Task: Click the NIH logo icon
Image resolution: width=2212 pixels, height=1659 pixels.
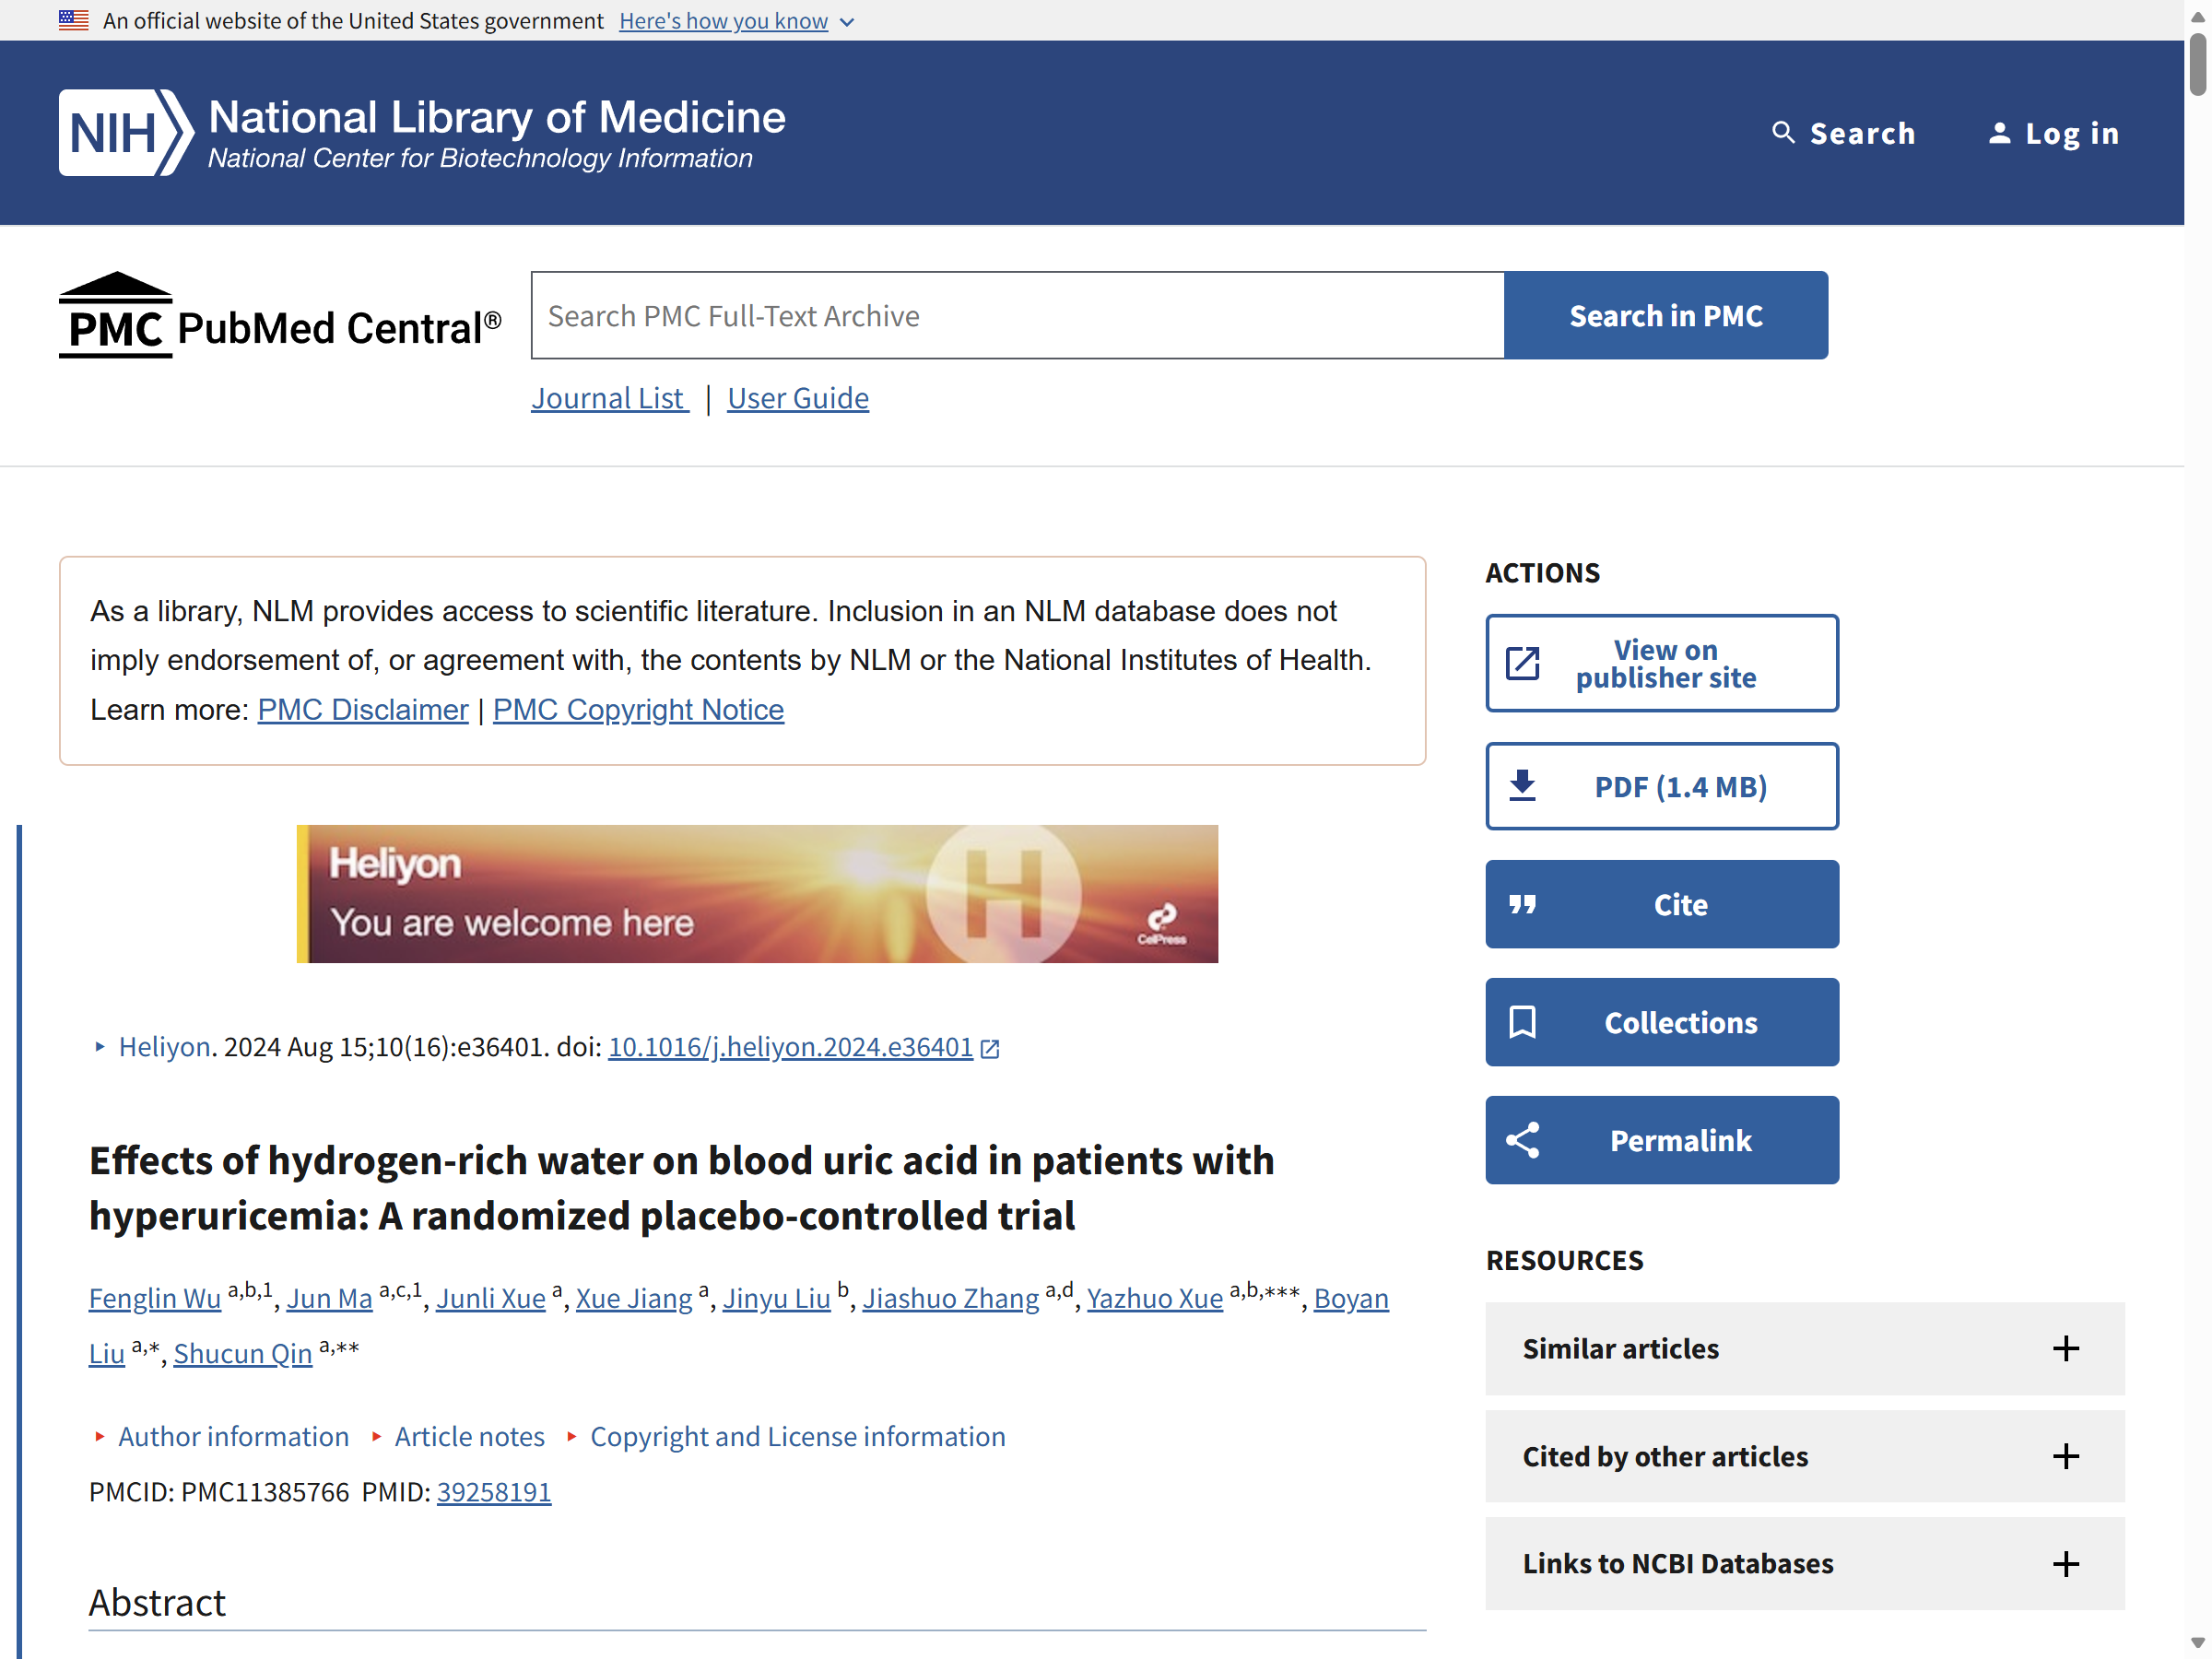Action: [x=125, y=133]
